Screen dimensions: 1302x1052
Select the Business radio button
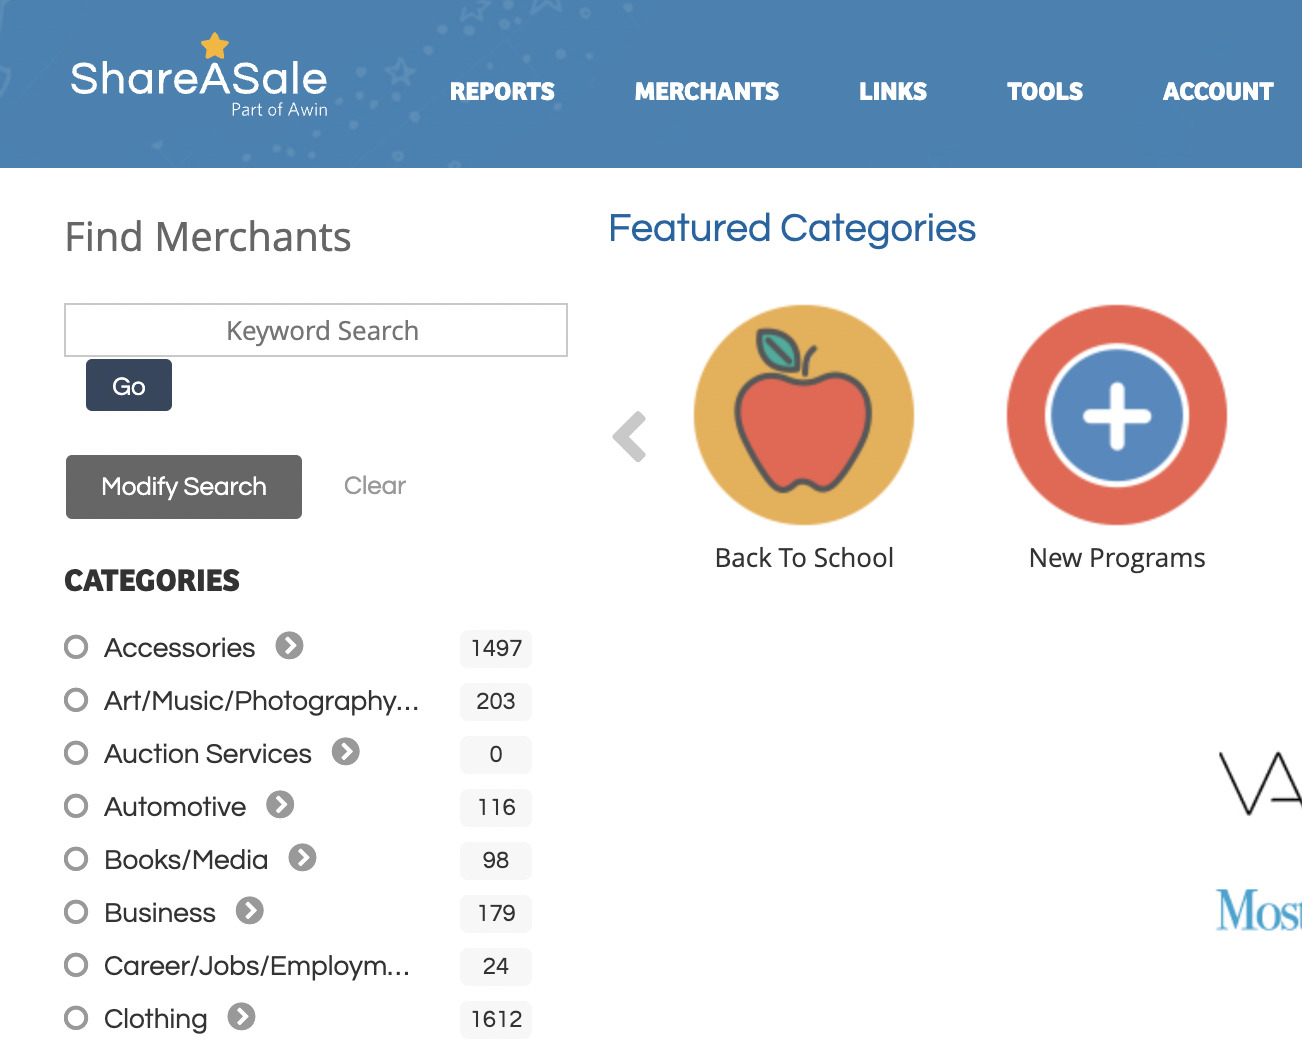(76, 911)
